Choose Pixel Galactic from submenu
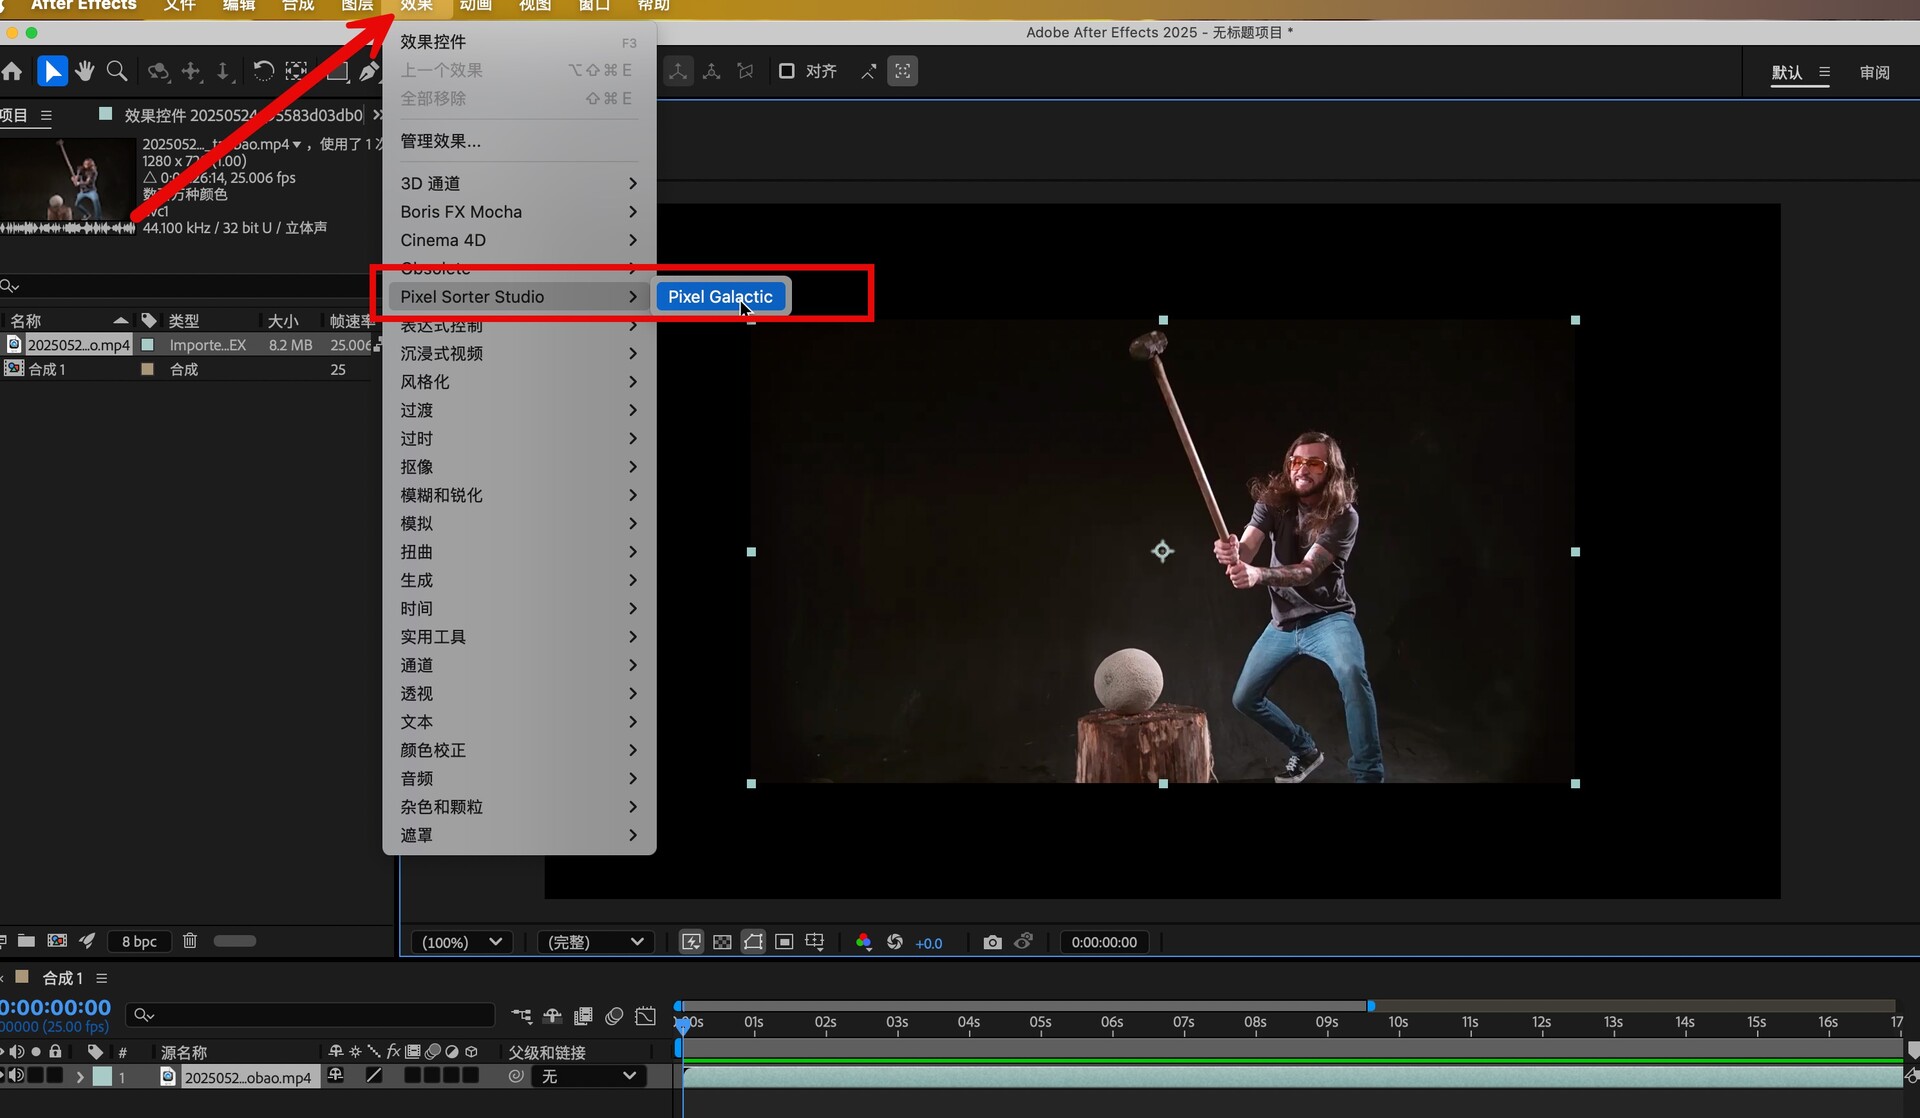1920x1118 pixels. 720,297
